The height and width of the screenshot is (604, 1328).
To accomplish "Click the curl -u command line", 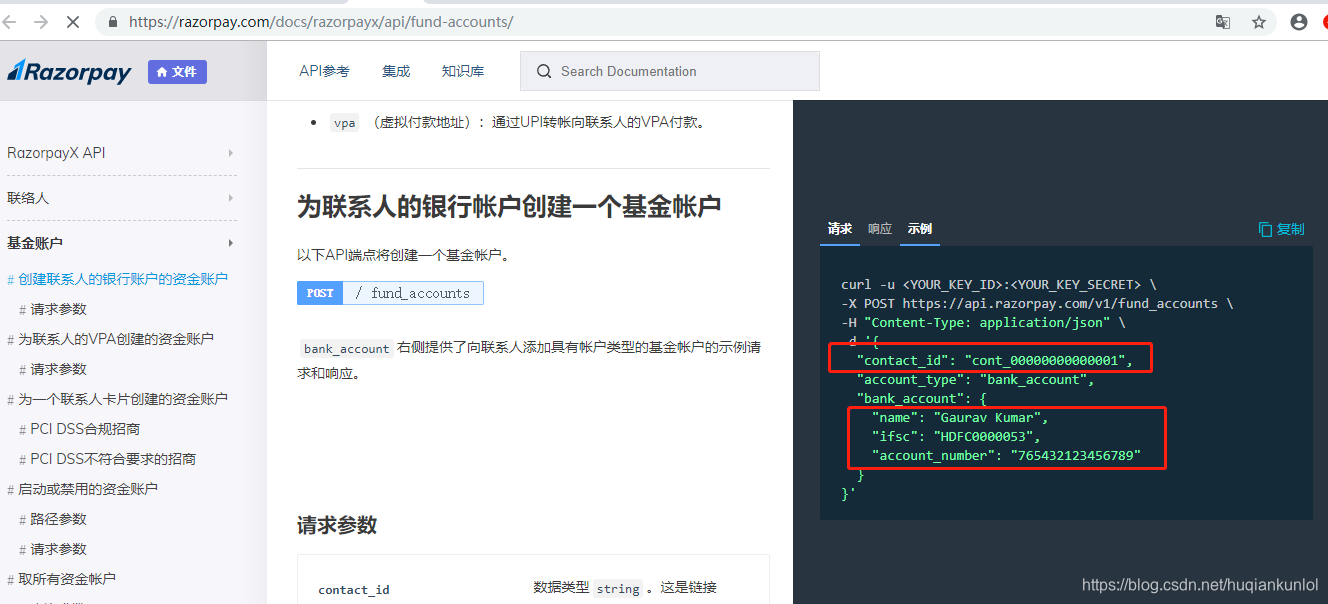I will click(999, 285).
